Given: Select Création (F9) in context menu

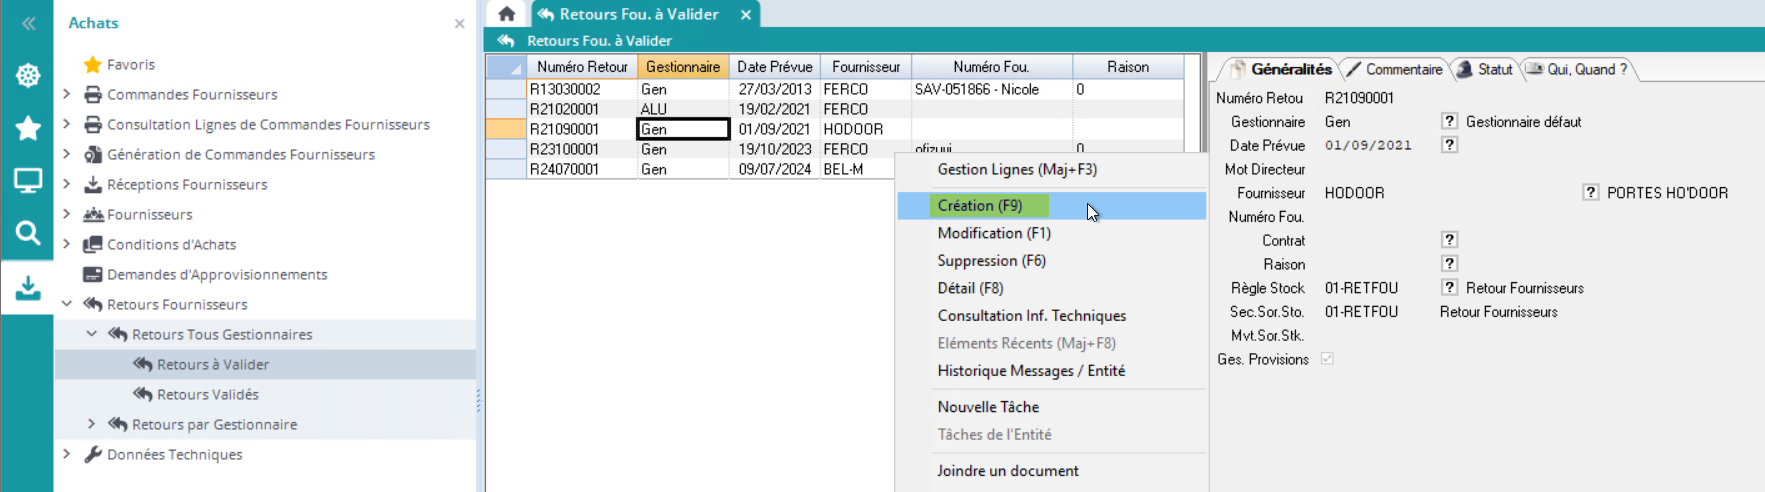Looking at the screenshot, I should click(x=979, y=205).
